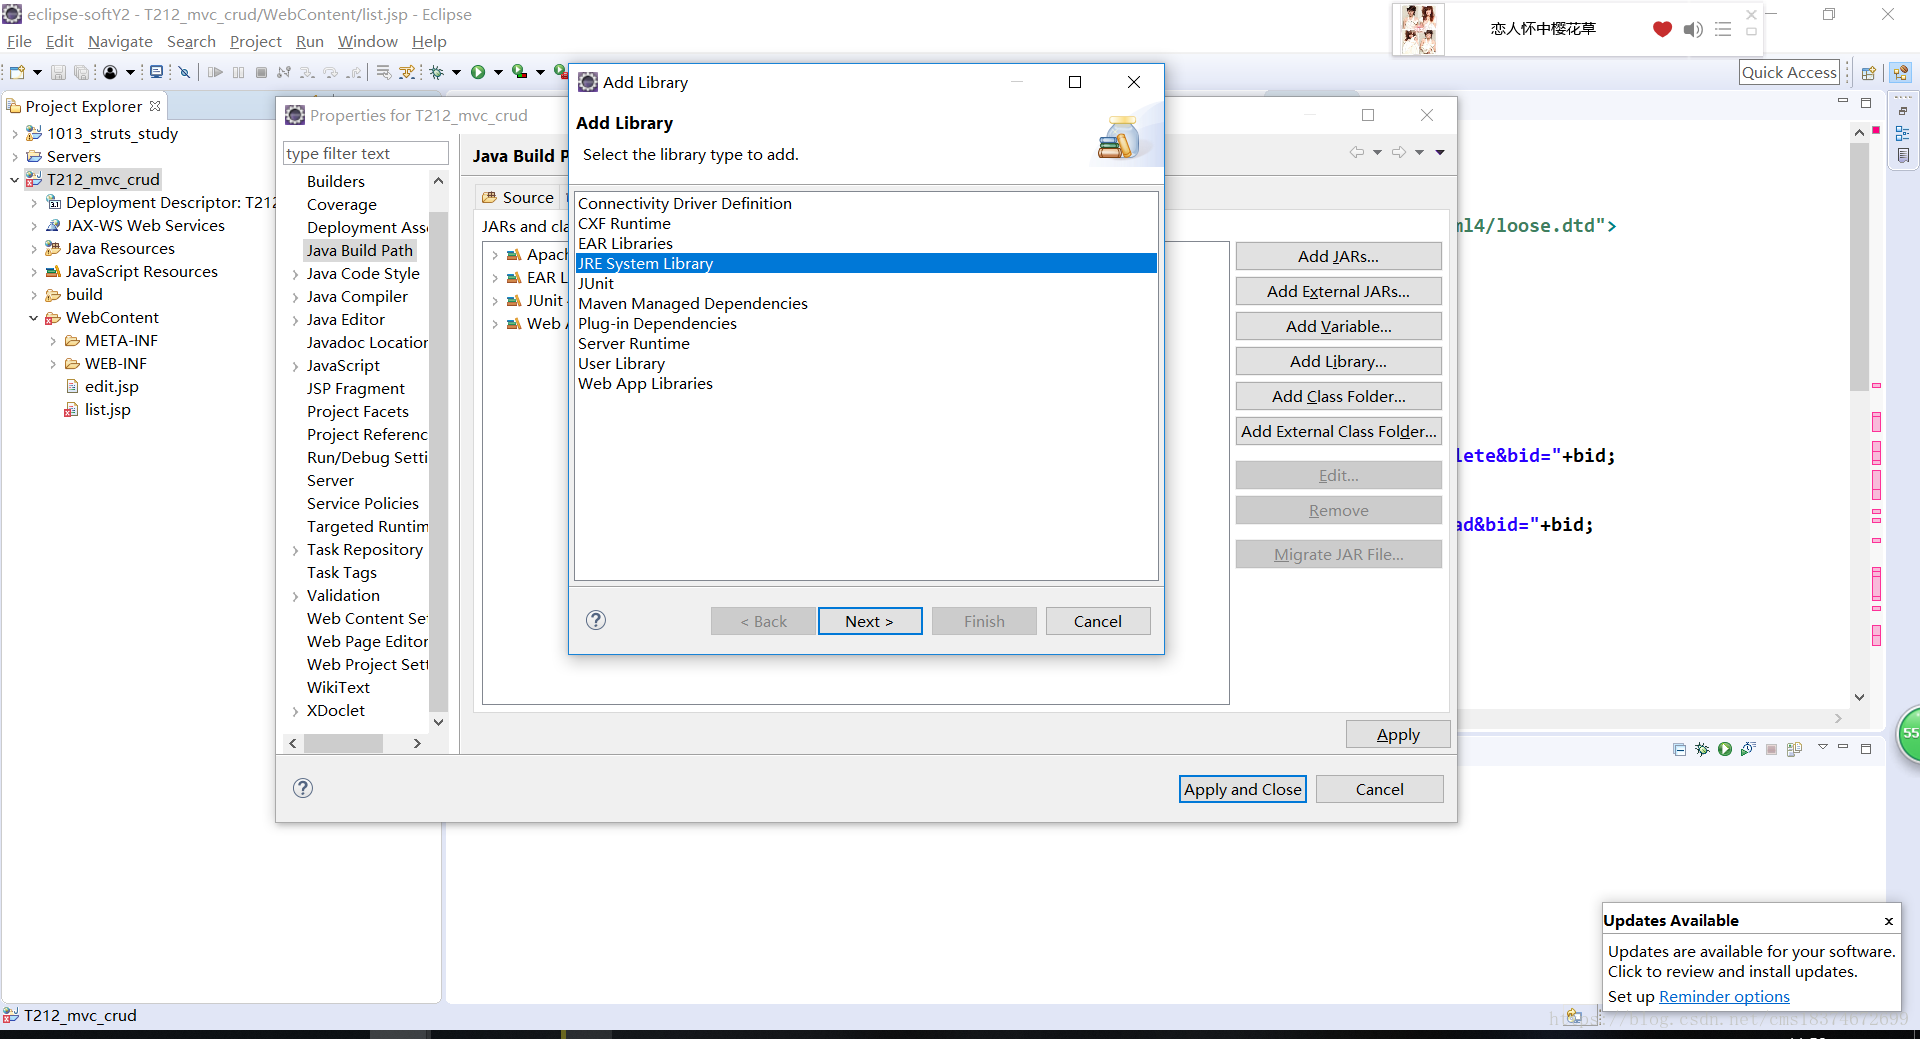Open the Window menu
The height and width of the screenshot is (1039, 1920).
[x=367, y=41]
